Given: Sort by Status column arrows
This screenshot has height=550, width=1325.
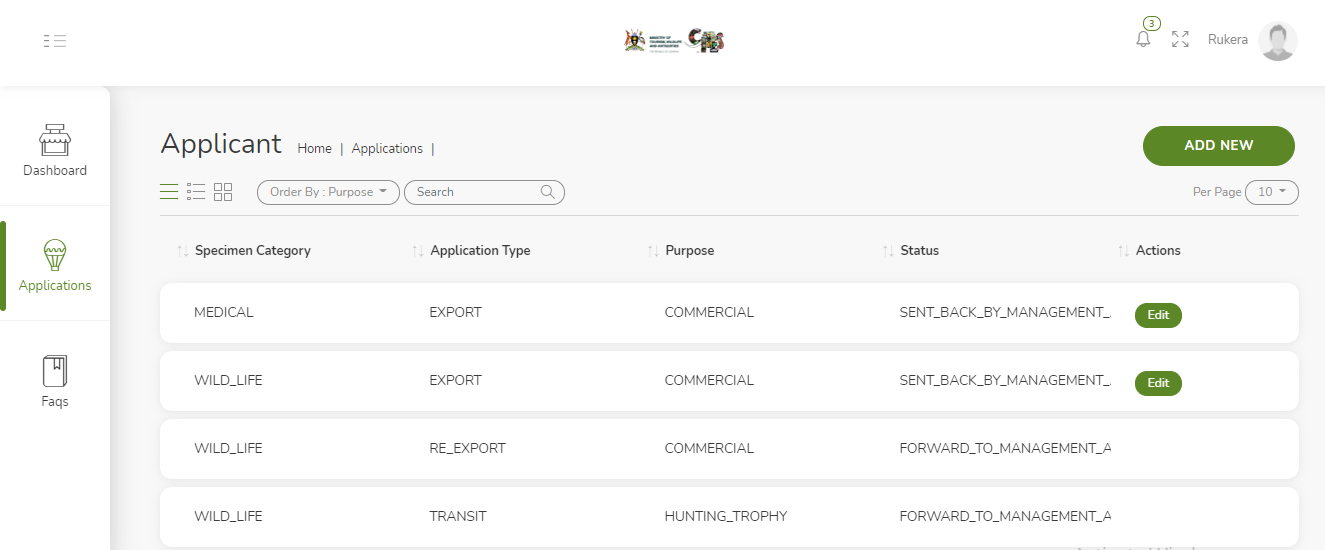Looking at the screenshot, I should pos(888,251).
